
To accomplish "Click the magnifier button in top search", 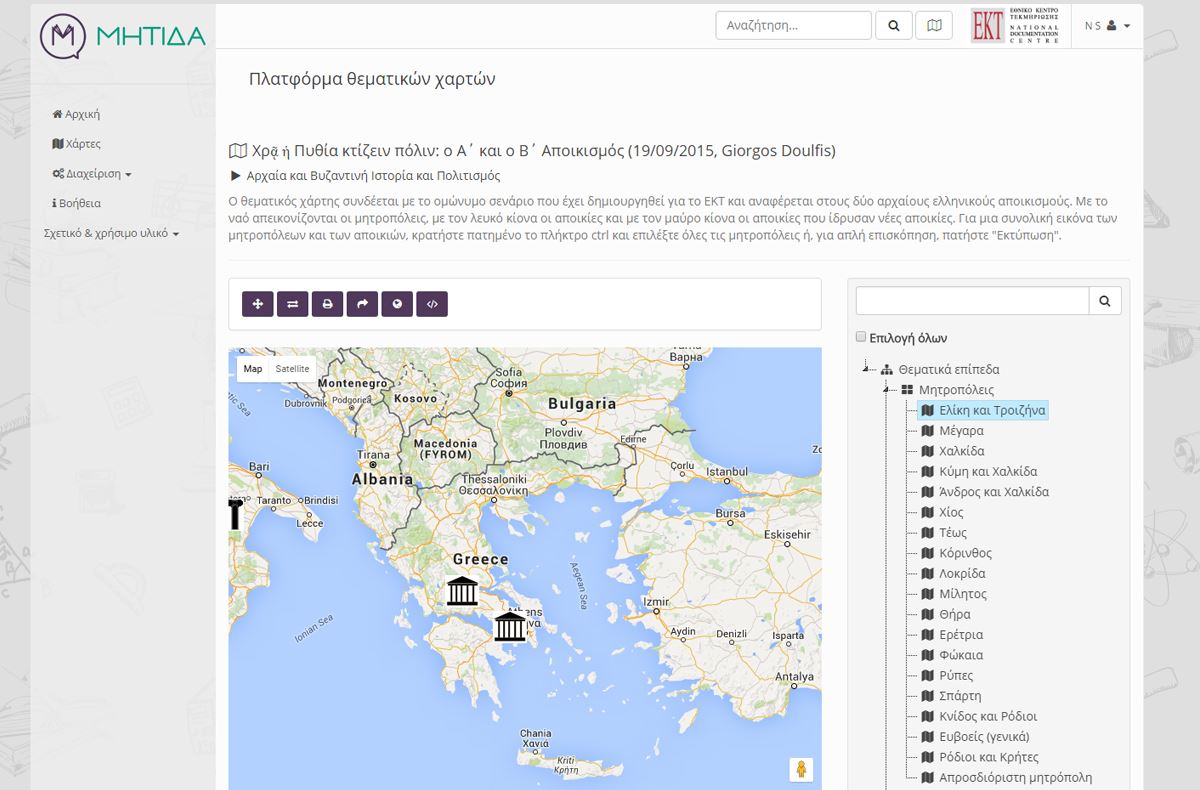I will 893,26.
